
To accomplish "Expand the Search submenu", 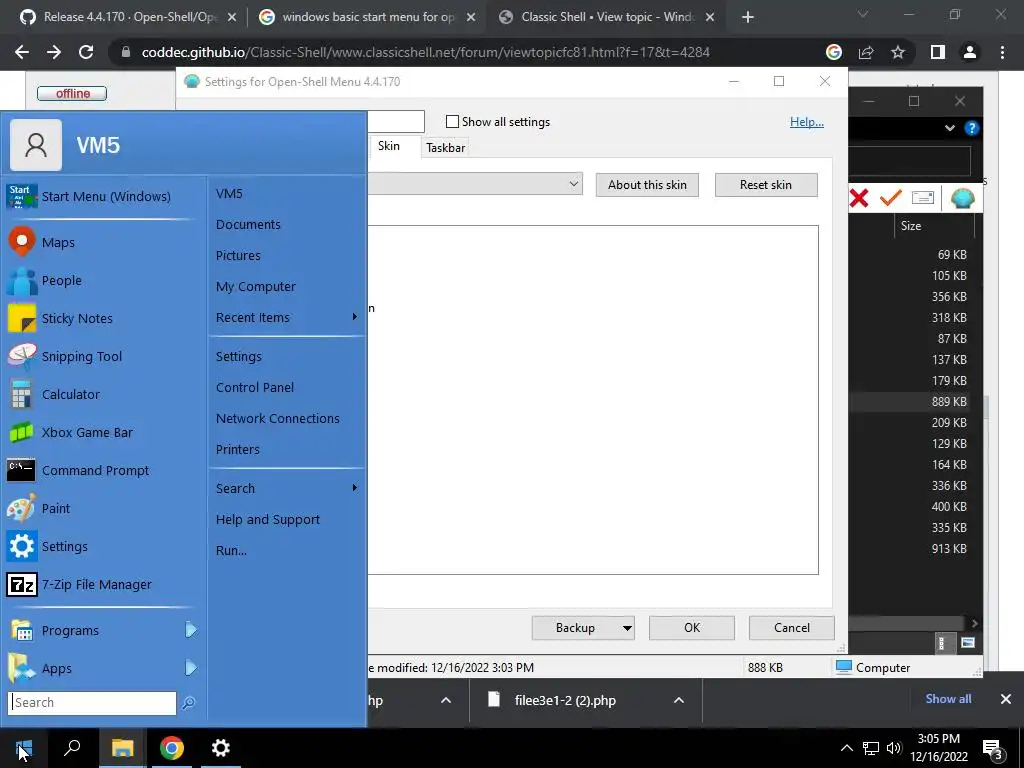I will [x=355, y=488].
